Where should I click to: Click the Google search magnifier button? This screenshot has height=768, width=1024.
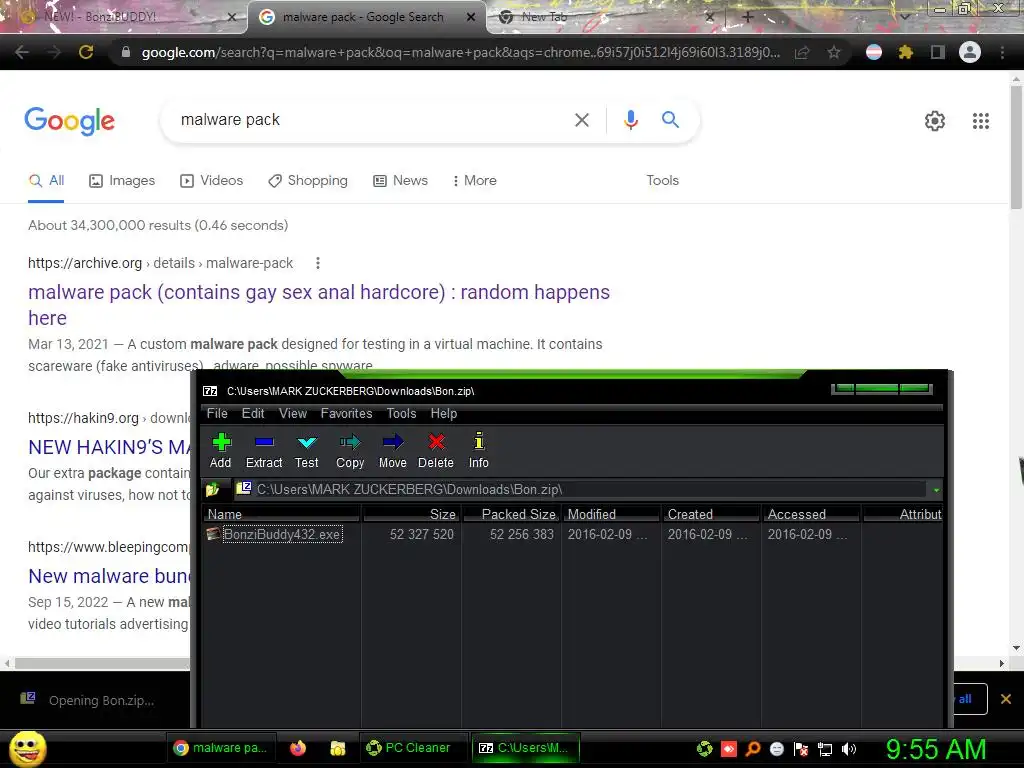[x=670, y=120]
